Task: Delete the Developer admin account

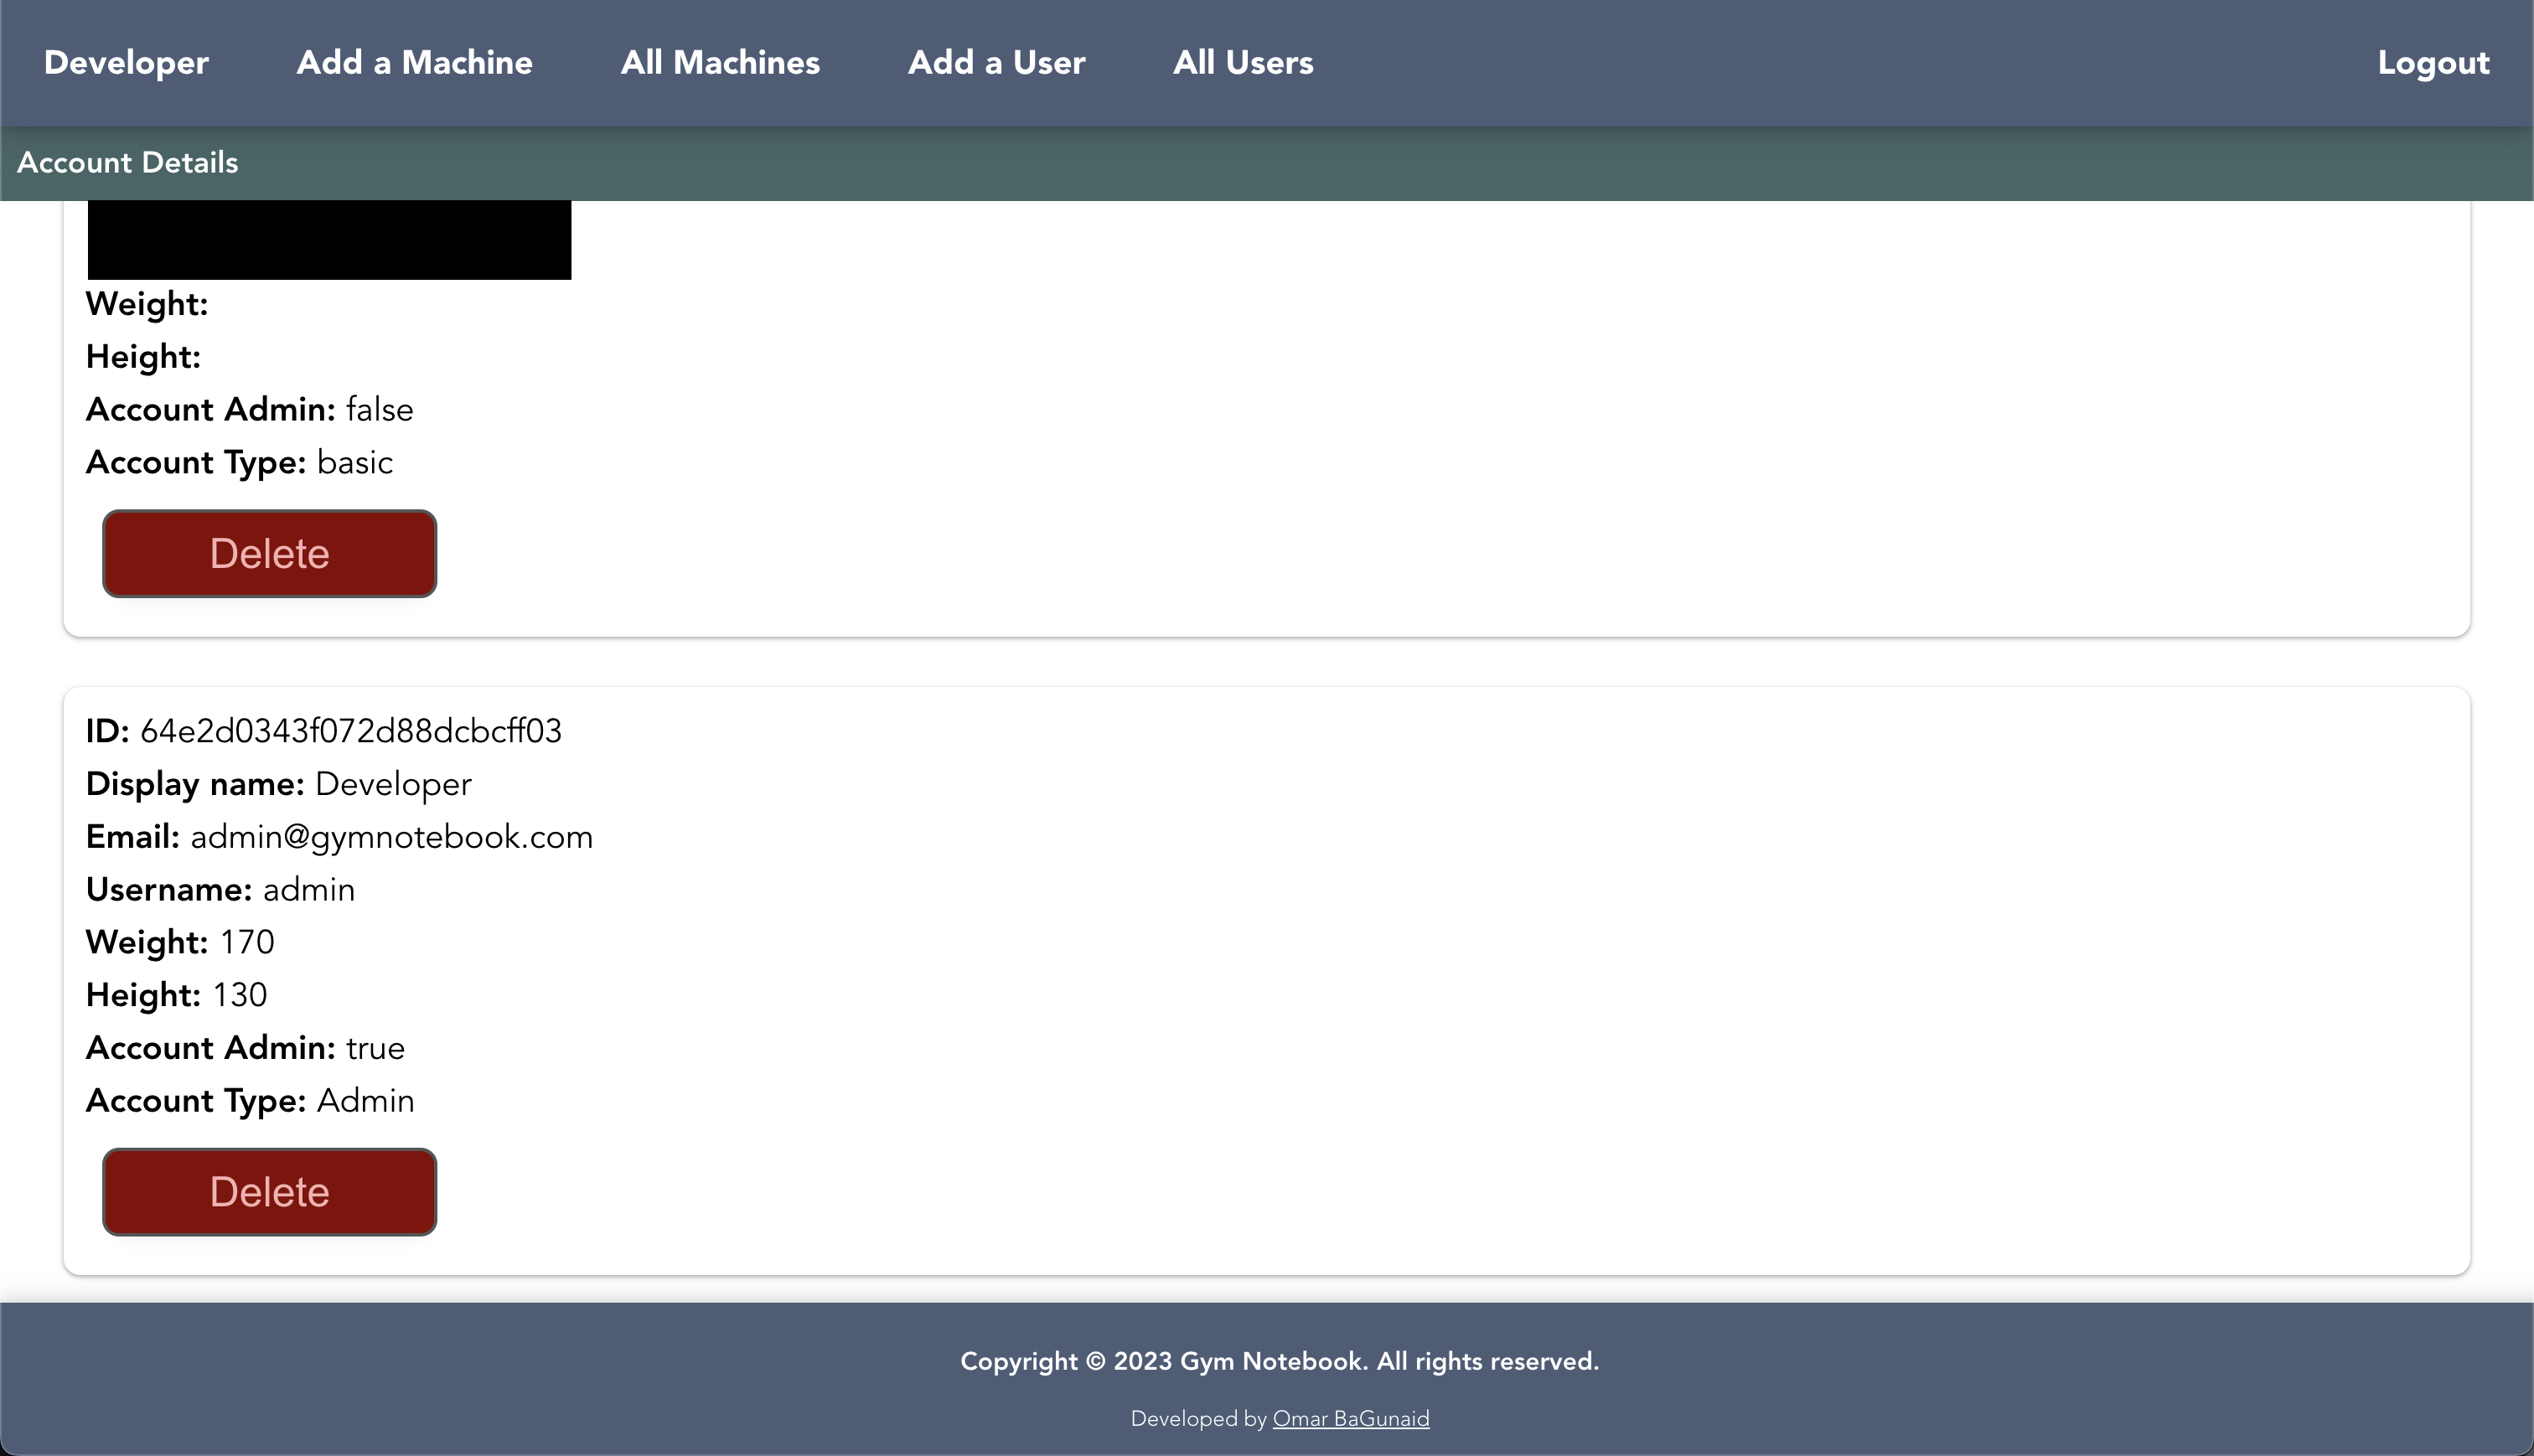Action: (269, 1191)
